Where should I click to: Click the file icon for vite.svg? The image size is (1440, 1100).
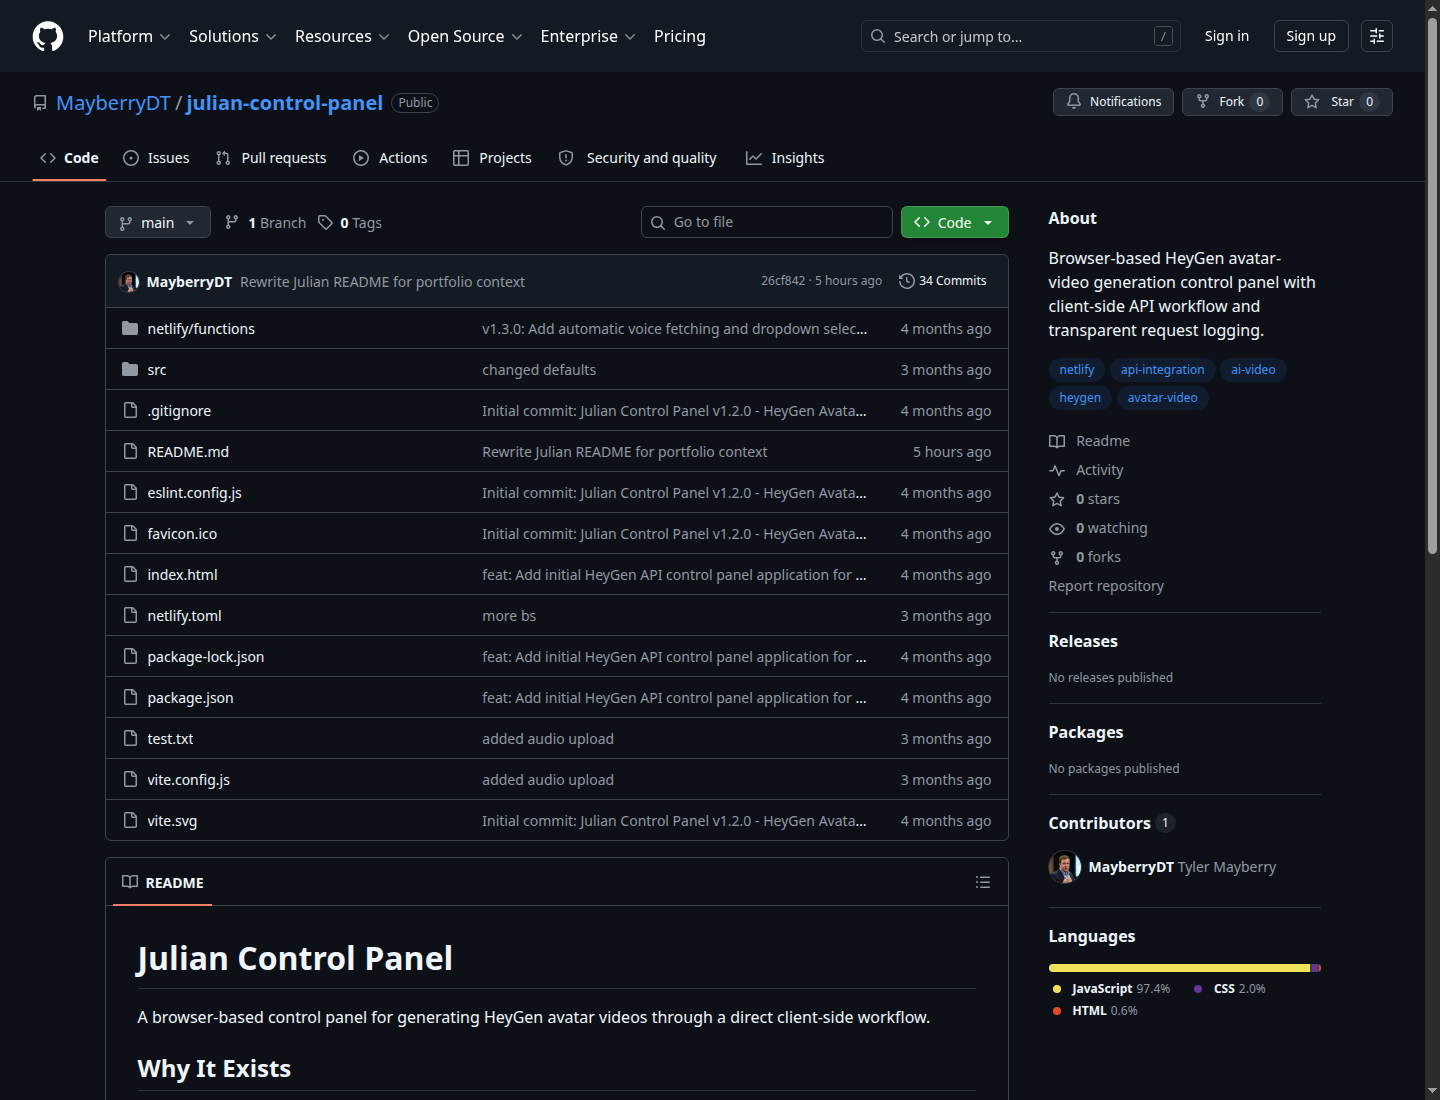[130, 820]
